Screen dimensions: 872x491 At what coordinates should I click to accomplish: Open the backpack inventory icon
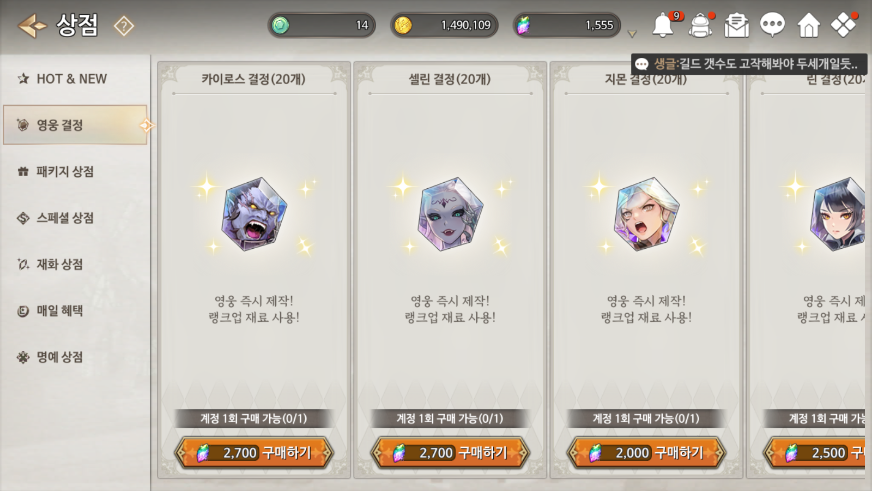(700, 25)
